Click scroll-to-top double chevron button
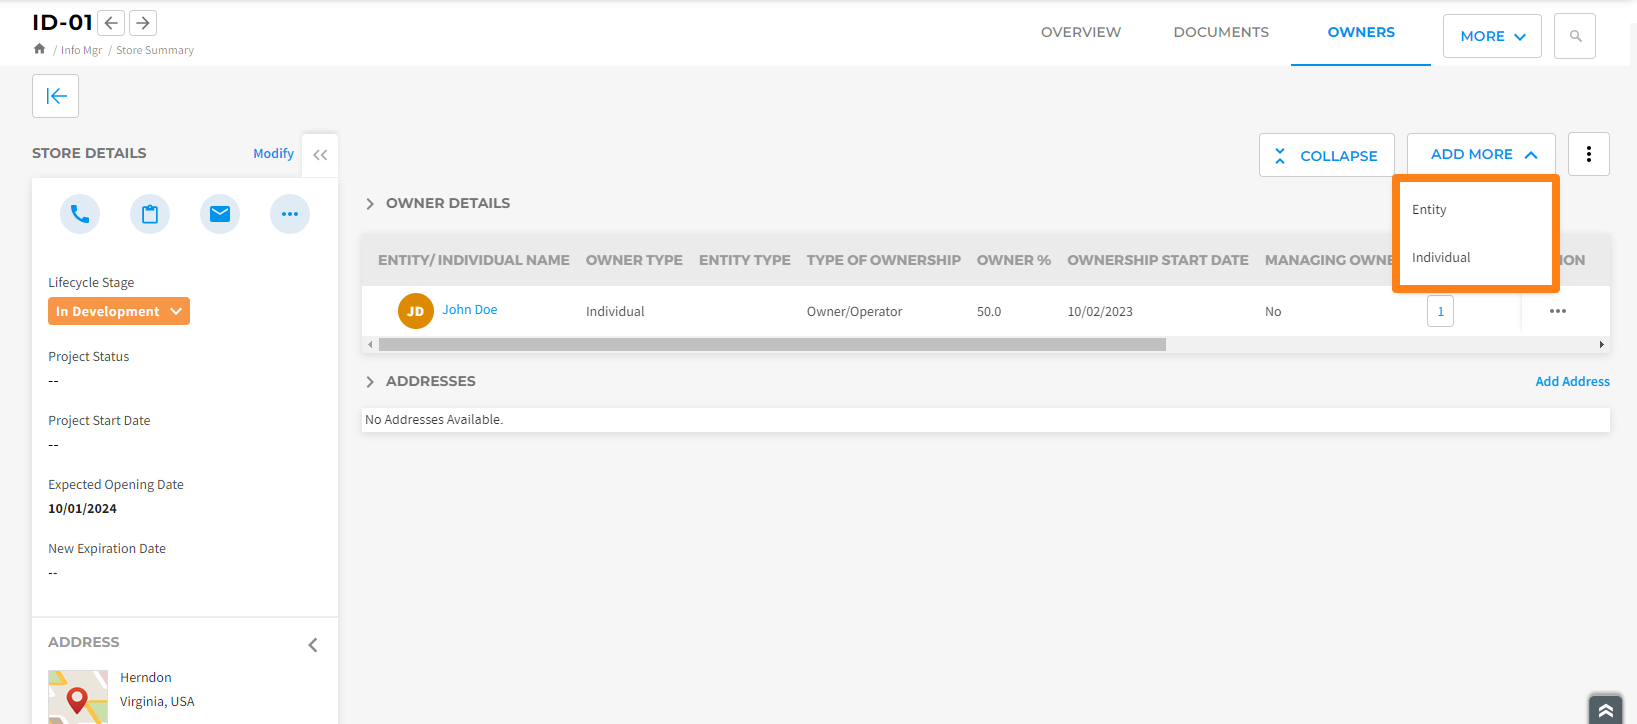This screenshot has height=724, width=1637. click(x=1605, y=710)
